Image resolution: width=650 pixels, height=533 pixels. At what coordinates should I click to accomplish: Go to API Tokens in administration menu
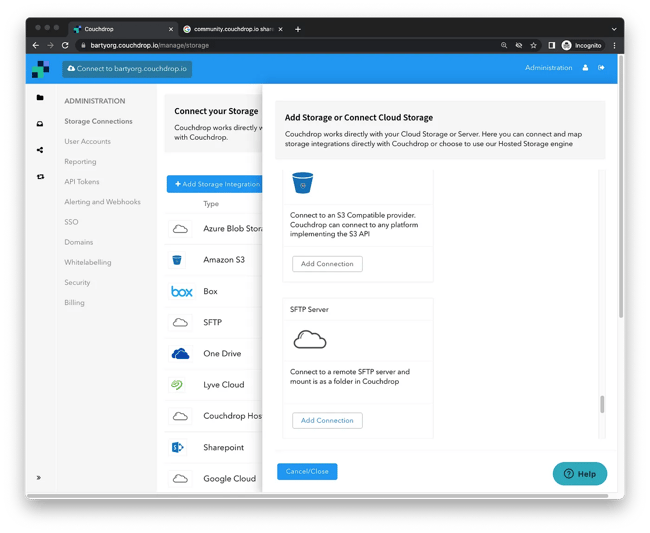coord(82,182)
